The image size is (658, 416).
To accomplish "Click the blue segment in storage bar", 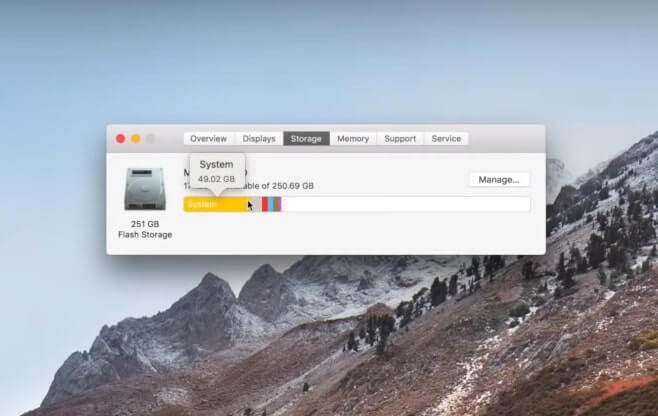I will pos(273,204).
